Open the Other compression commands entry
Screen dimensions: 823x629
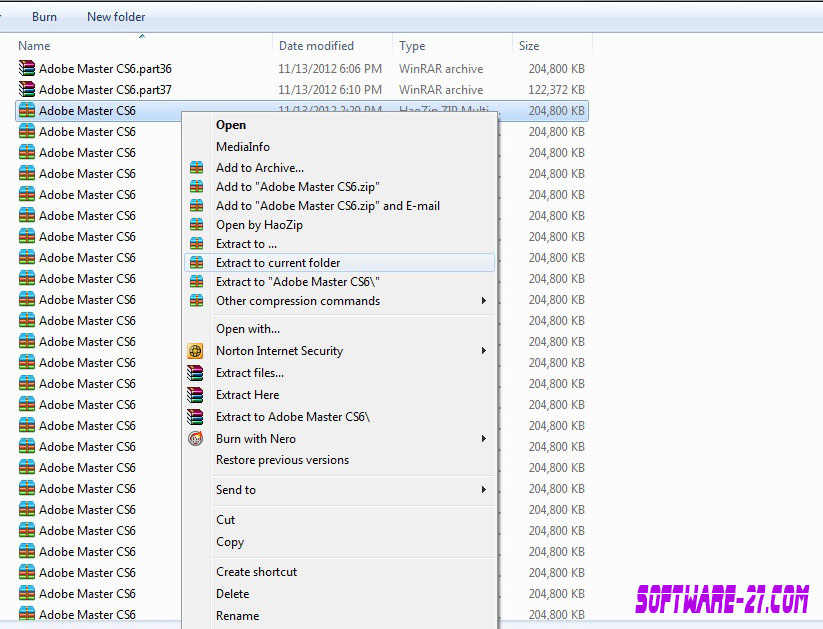(x=298, y=300)
